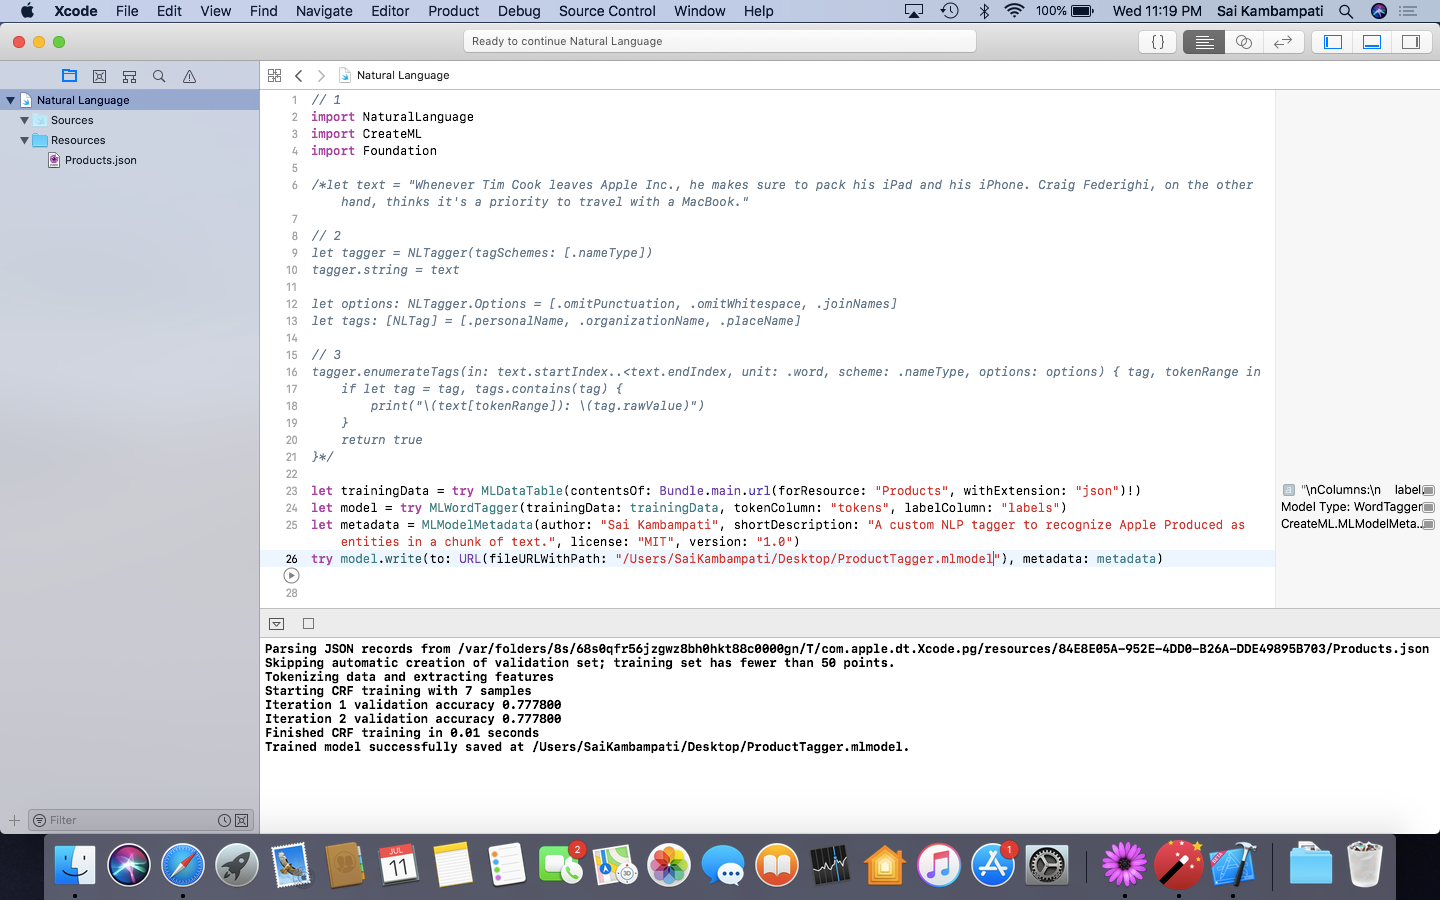
Task: Hide the console using the disclosure triangle
Action: pyautogui.click(x=276, y=623)
